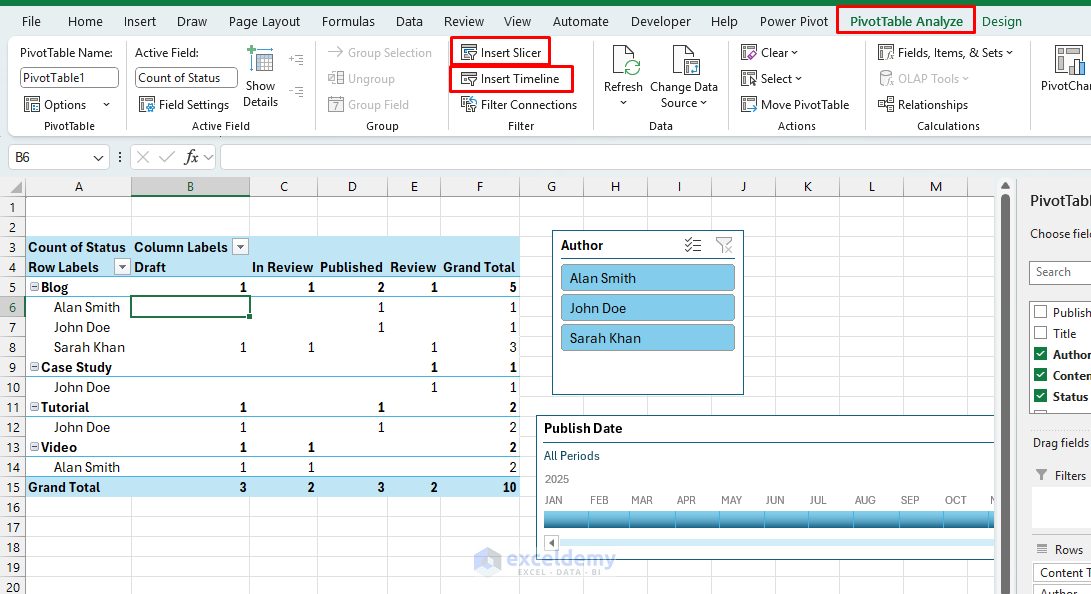Click Move PivotTable
Image resolution: width=1091 pixels, height=594 pixels.
tap(795, 105)
